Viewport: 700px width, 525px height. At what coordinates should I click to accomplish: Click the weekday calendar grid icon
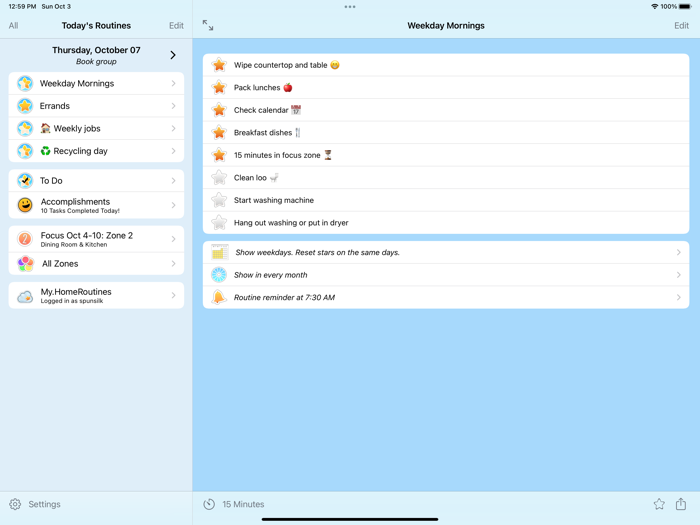(x=219, y=253)
